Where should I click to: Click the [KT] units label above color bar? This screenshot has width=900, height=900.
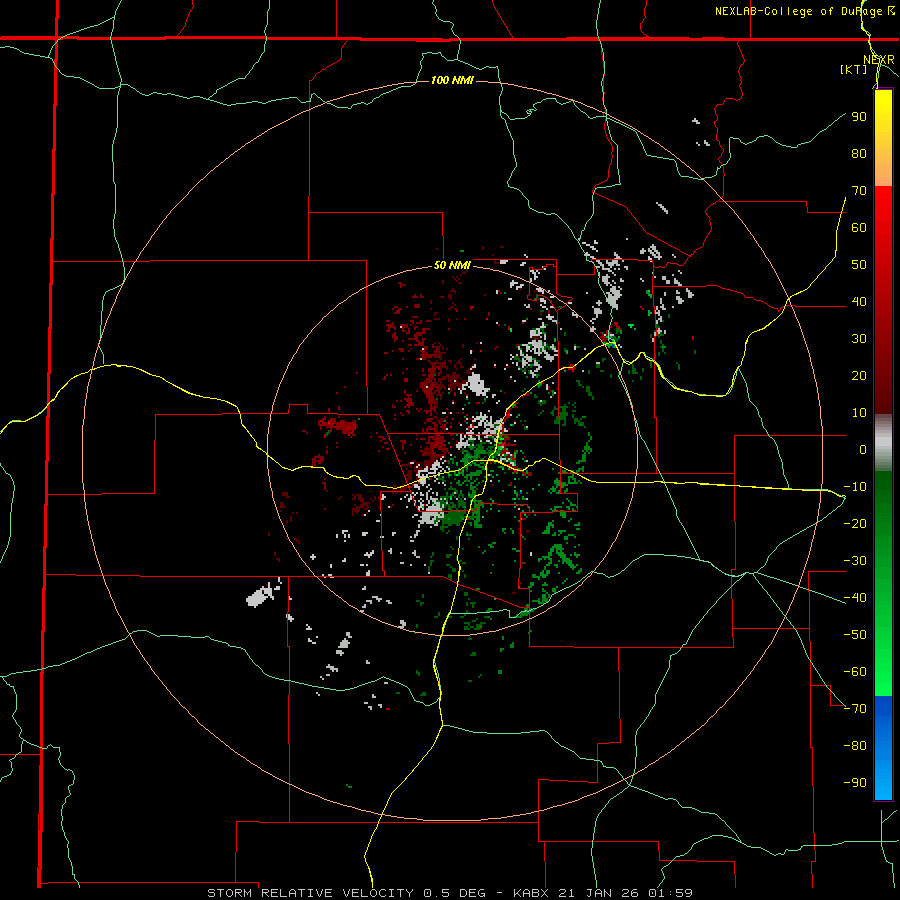(x=854, y=69)
